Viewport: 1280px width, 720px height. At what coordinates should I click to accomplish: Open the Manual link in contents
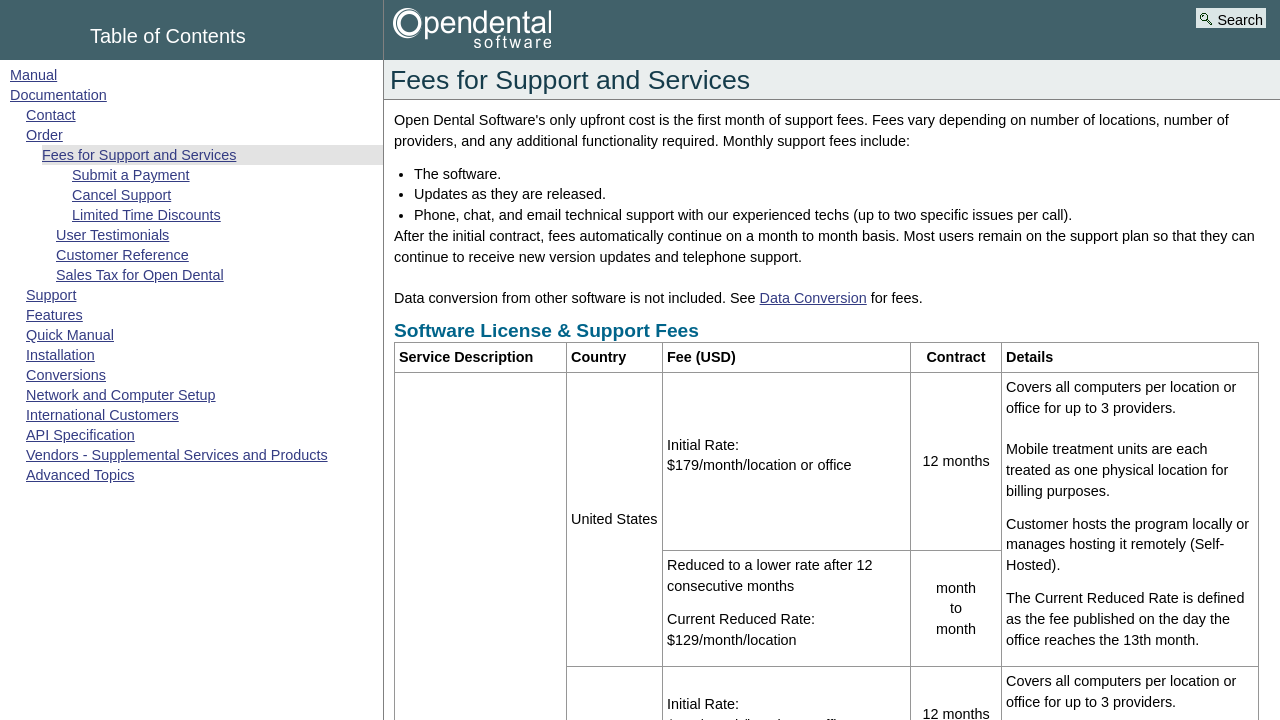click(x=33, y=75)
